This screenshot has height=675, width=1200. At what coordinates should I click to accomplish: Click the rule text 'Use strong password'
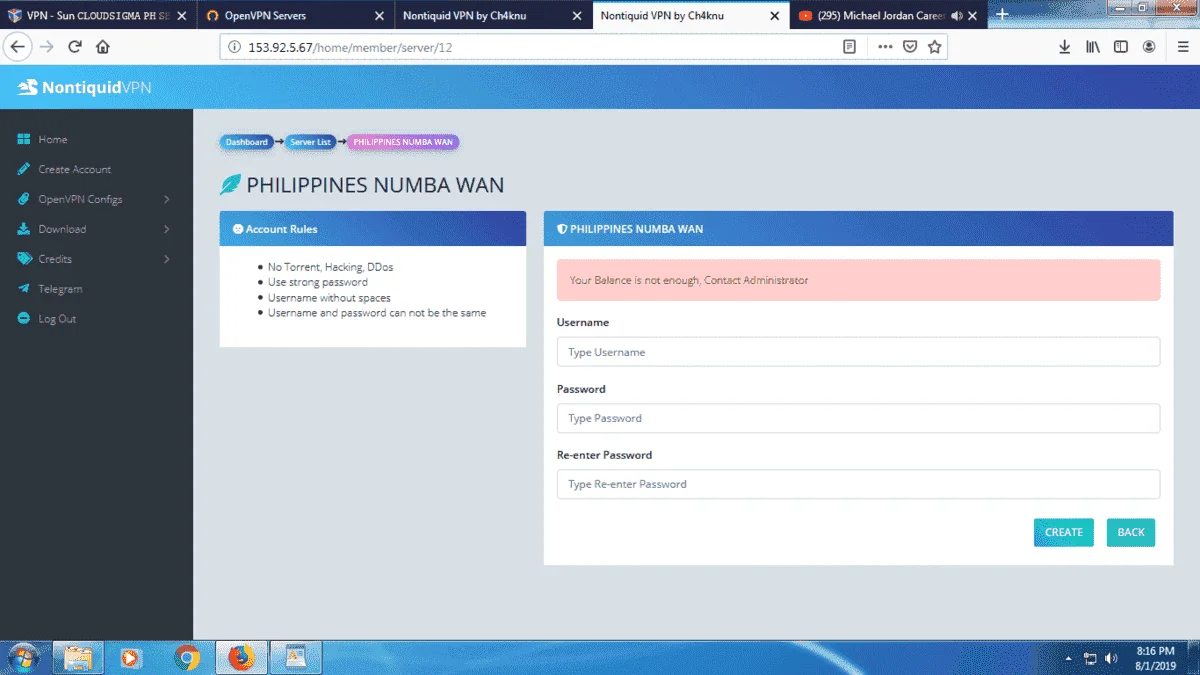(318, 283)
